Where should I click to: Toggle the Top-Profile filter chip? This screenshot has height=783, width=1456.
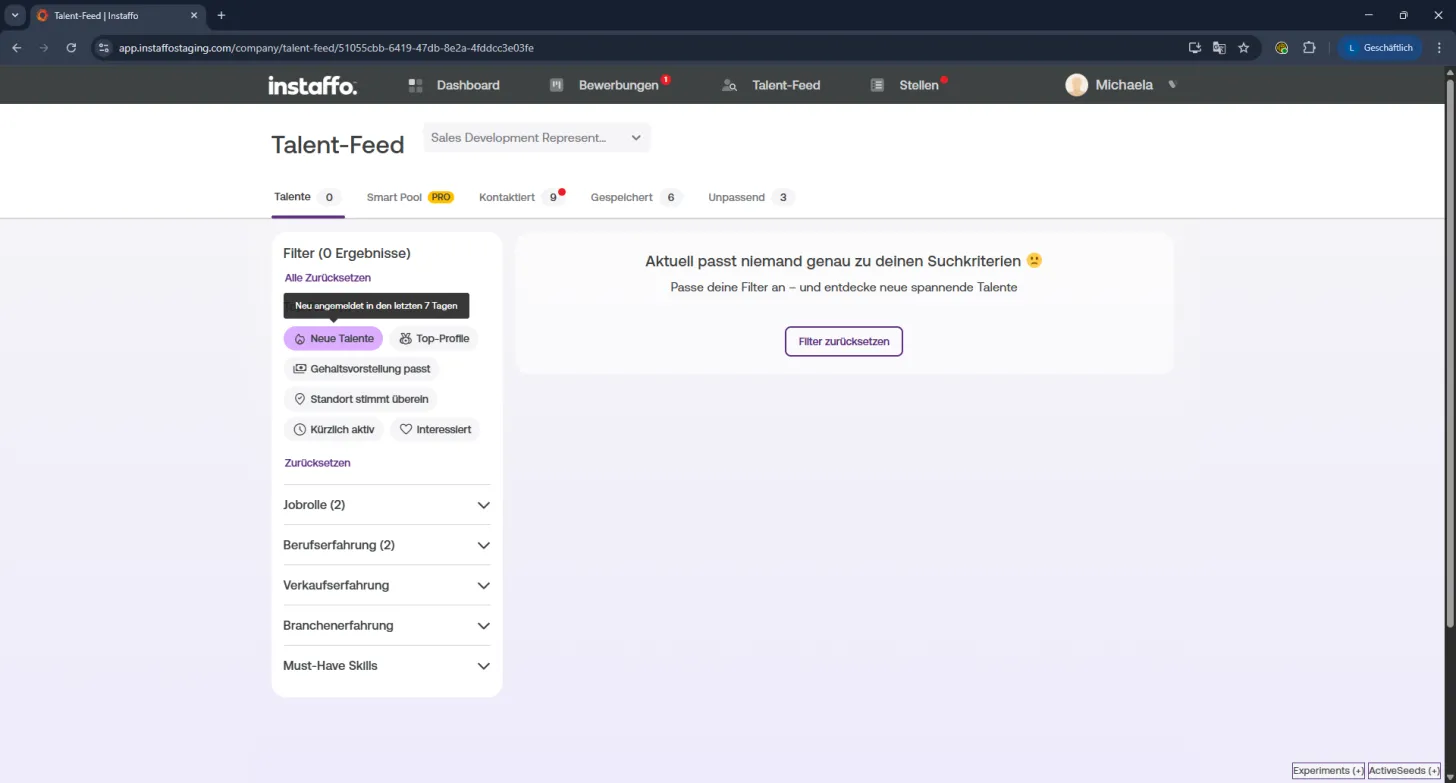tap(434, 339)
